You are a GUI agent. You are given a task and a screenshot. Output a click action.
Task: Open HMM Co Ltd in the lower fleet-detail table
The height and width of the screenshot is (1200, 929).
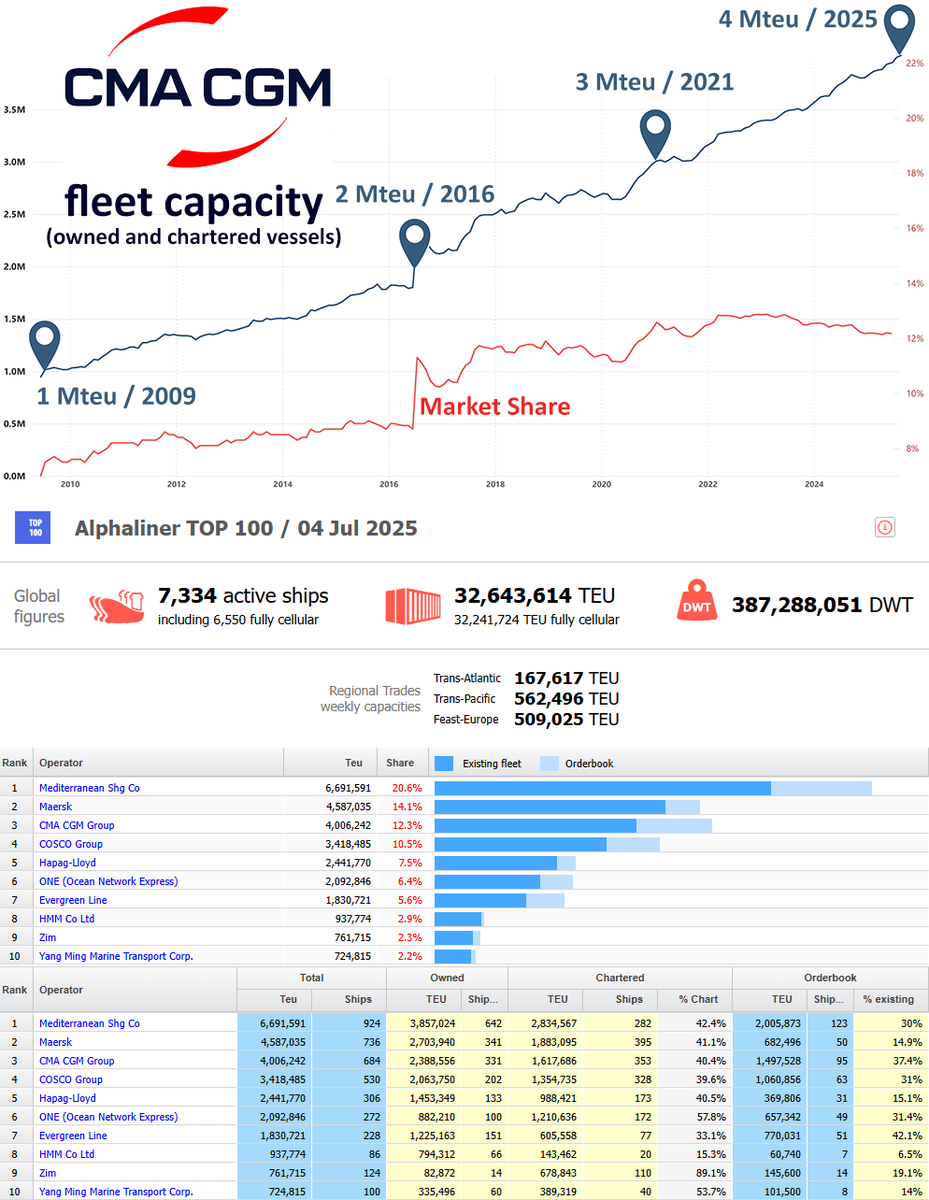67,1154
